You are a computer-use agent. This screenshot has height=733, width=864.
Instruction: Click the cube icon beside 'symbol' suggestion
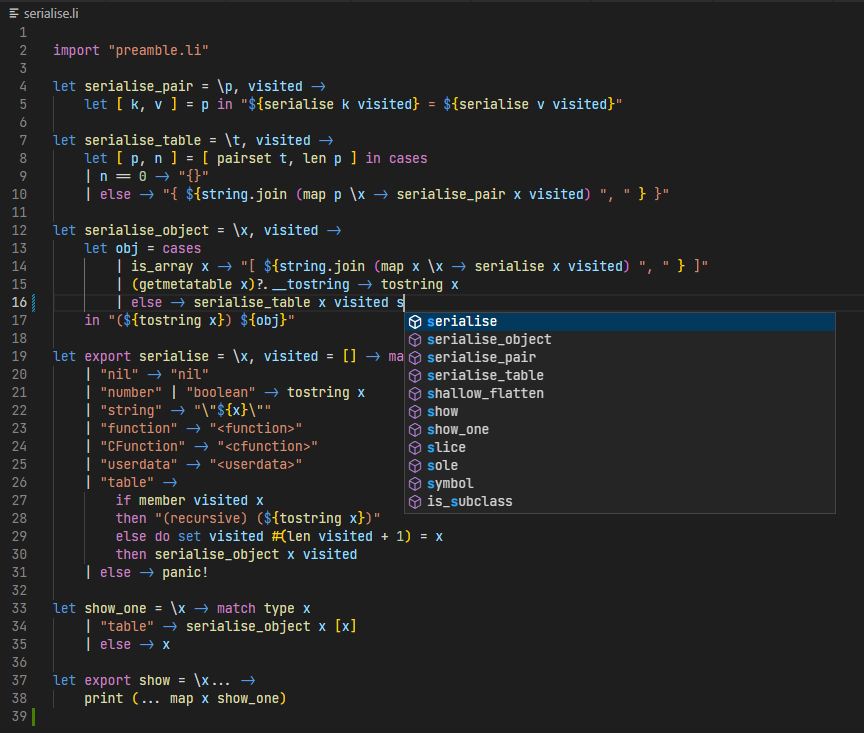tap(415, 484)
